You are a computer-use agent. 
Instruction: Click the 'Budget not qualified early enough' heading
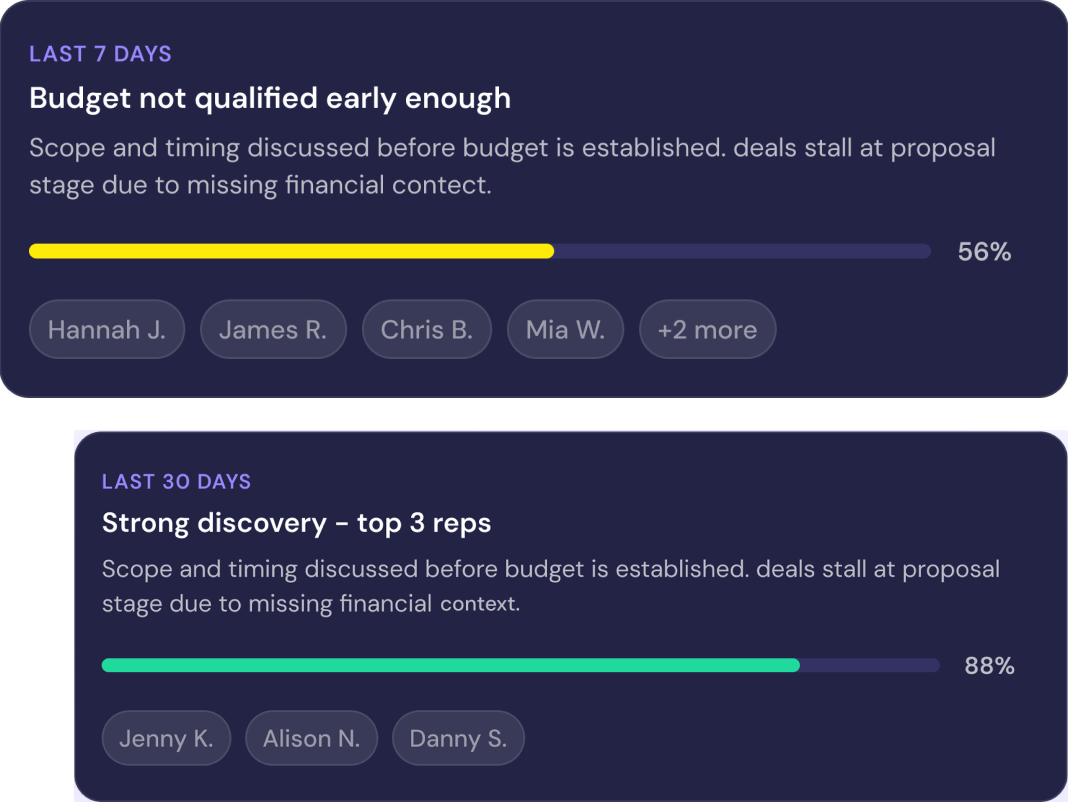pos(271,98)
